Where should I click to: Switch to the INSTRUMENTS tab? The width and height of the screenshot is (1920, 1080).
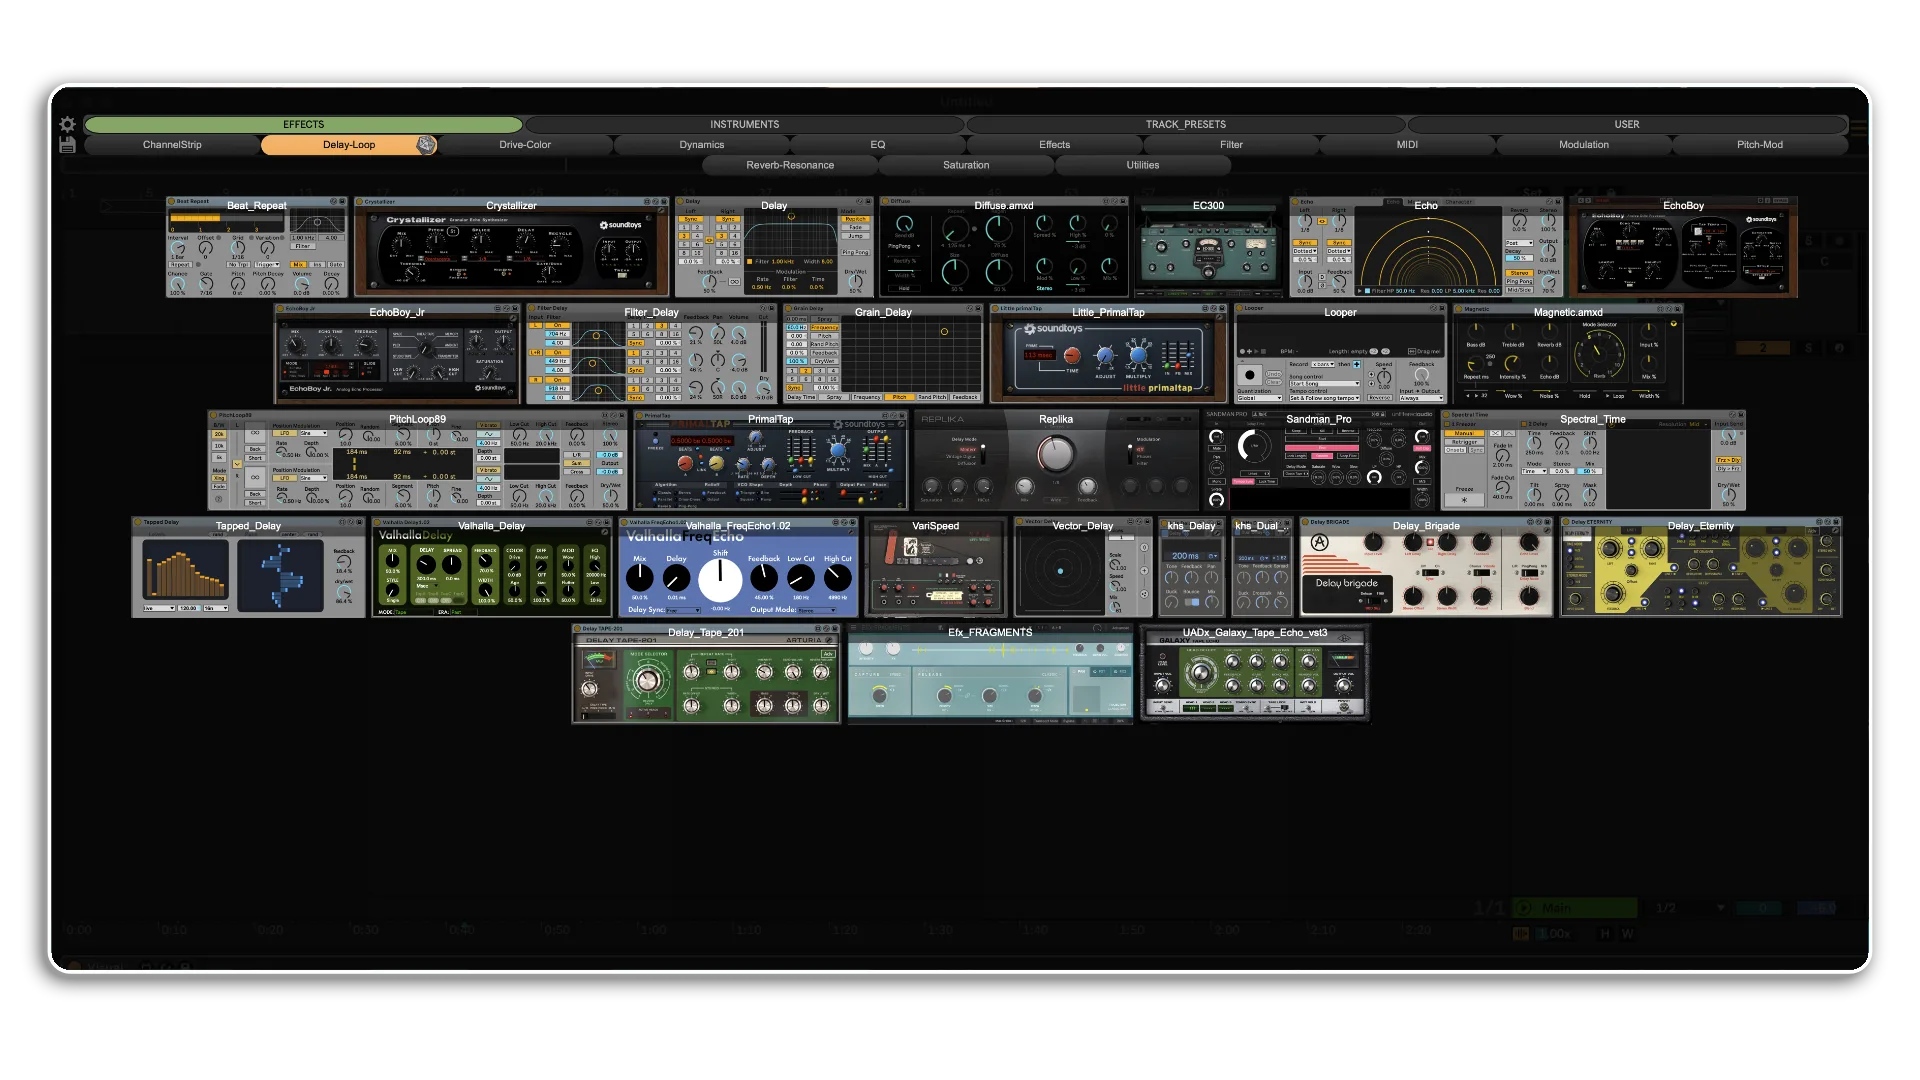tap(745, 125)
